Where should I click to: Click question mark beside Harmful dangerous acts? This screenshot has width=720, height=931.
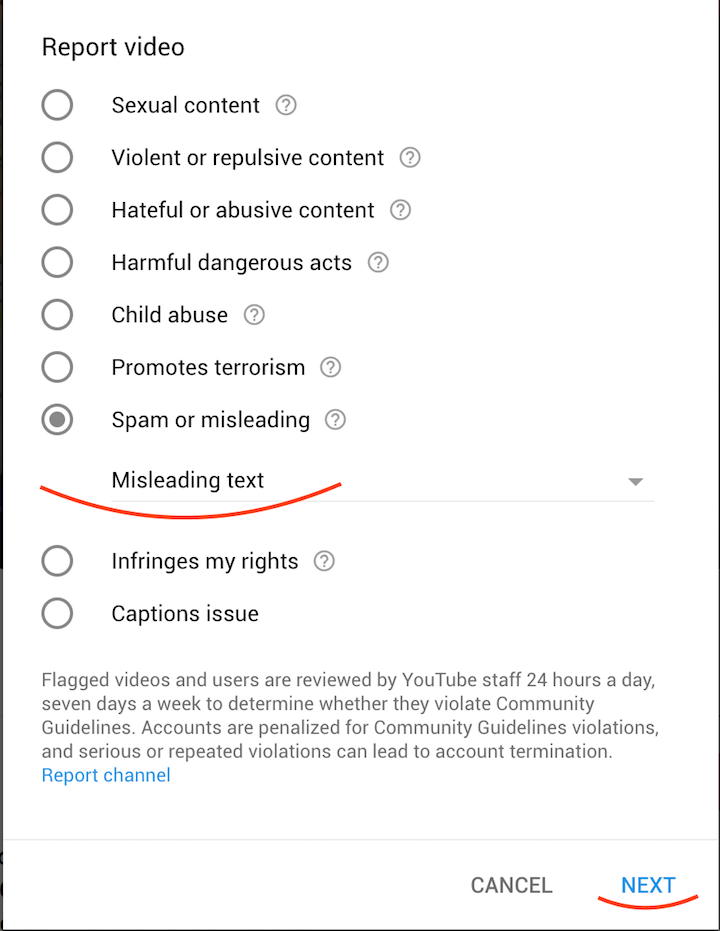[378, 263]
